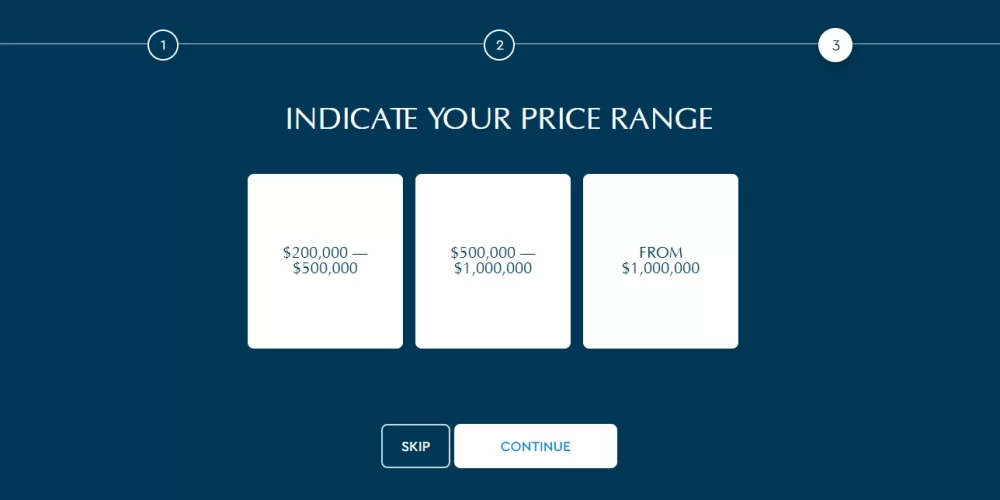Toggle the middle price range tile
This screenshot has width=1000, height=500.
click(x=493, y=261)
